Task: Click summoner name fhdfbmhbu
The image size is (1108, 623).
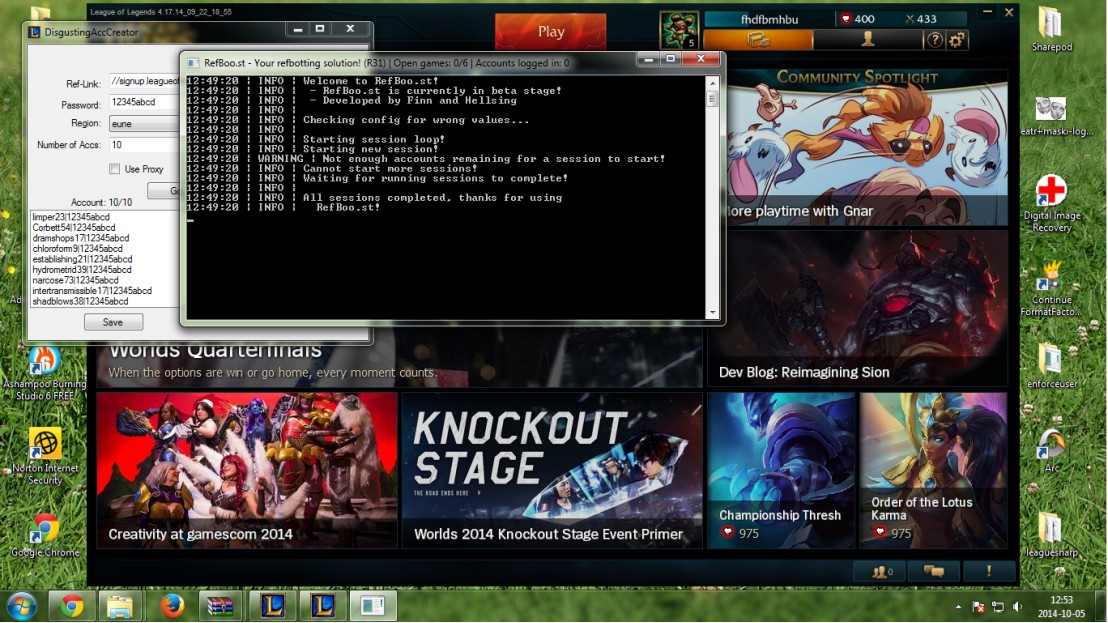Action: click(x=770, y=20)
